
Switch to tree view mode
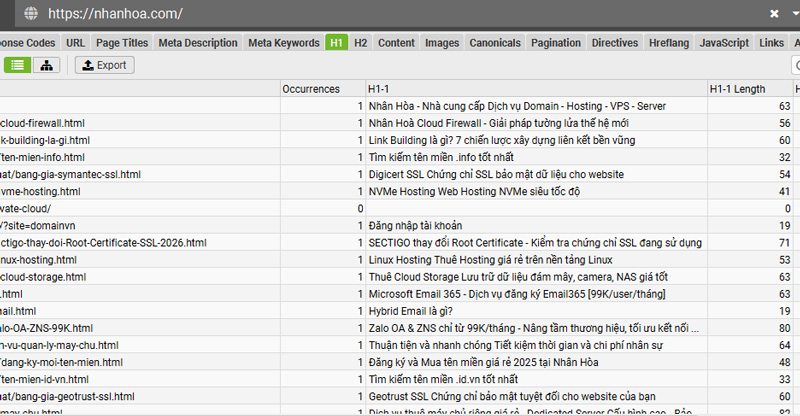click(47, 65)
